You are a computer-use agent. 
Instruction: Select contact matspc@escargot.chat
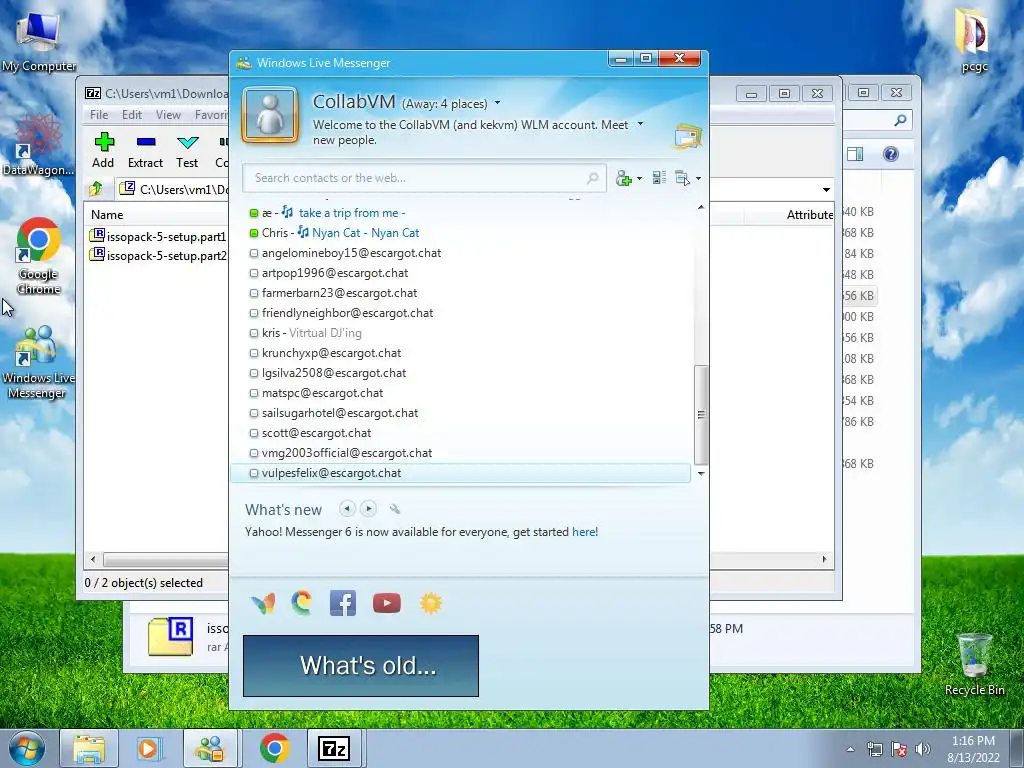[460, 393]
